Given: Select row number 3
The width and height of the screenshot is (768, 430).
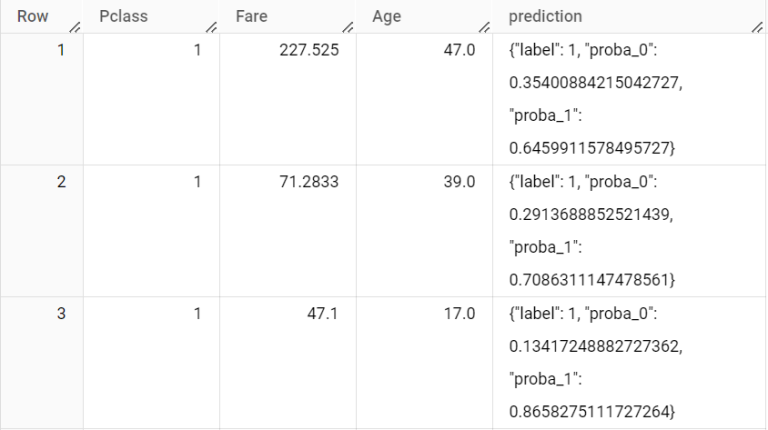Looking at the screenshot, I should coord(60,313).
